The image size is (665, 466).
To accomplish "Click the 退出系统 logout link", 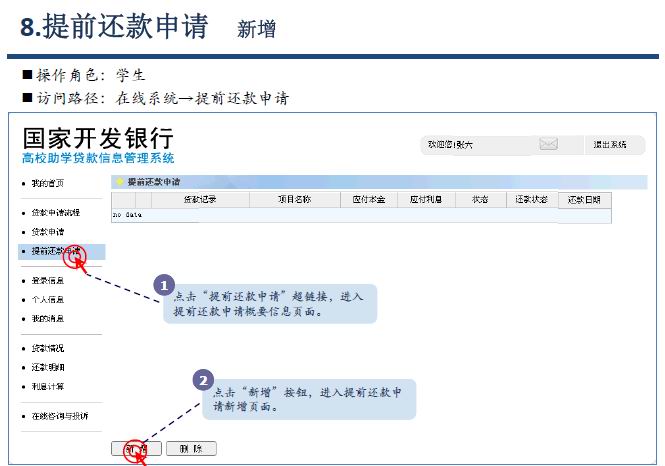I will point(610,145).
